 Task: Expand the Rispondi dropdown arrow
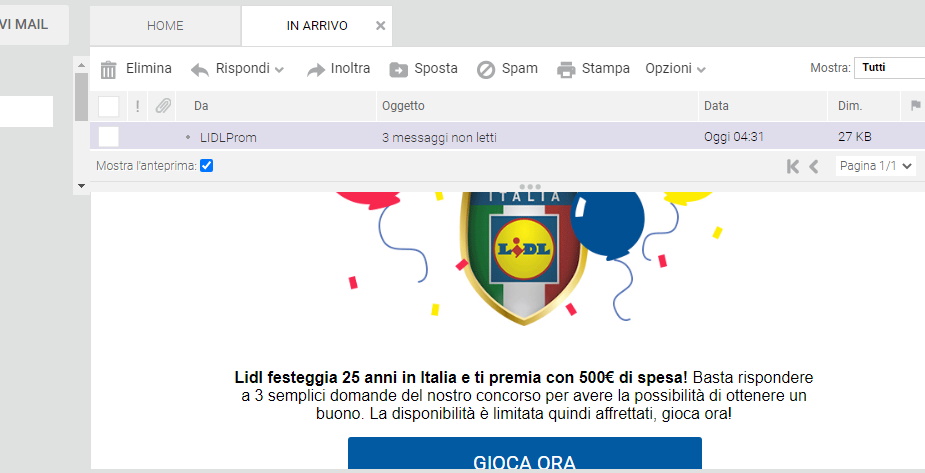(x=280, y=70)
